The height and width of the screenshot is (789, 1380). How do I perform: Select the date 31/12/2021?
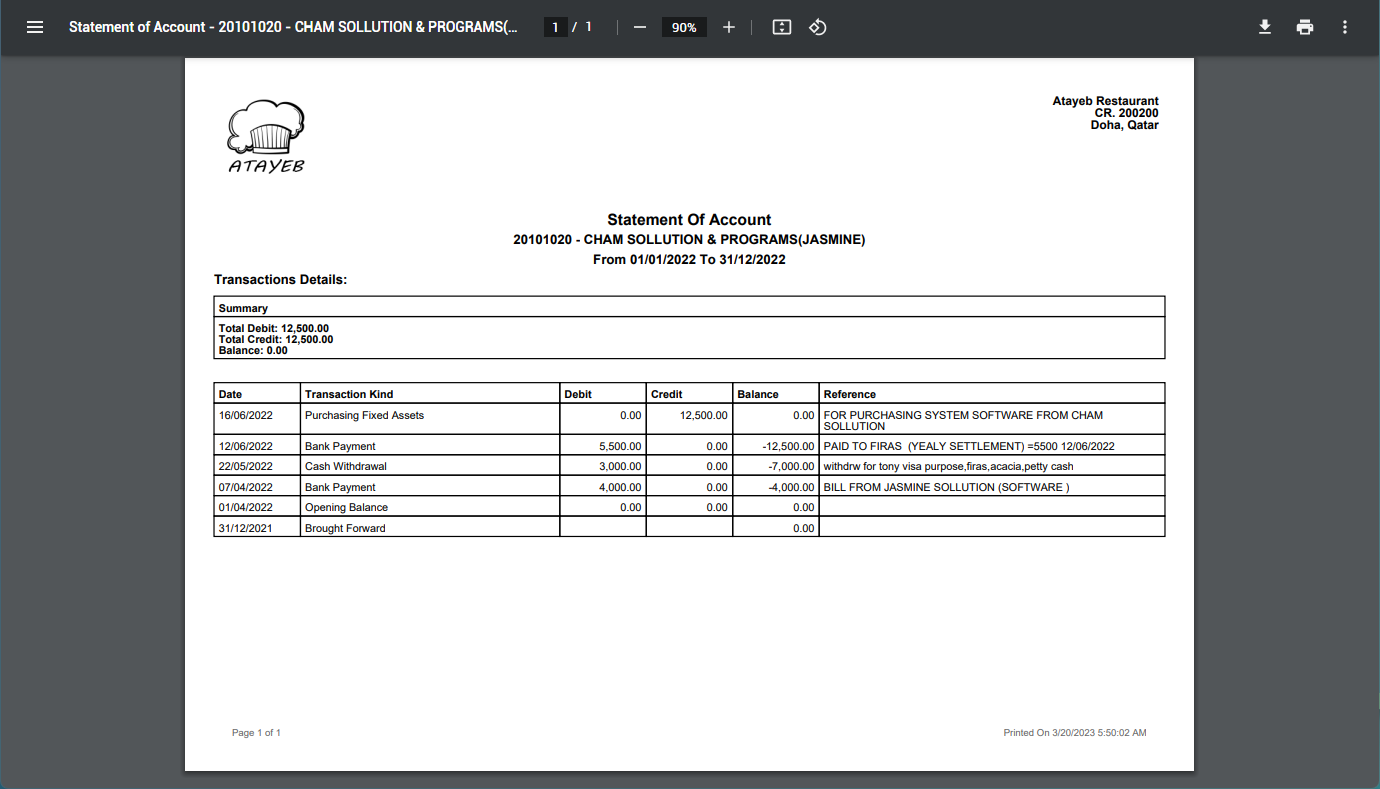tap(246, 528)
